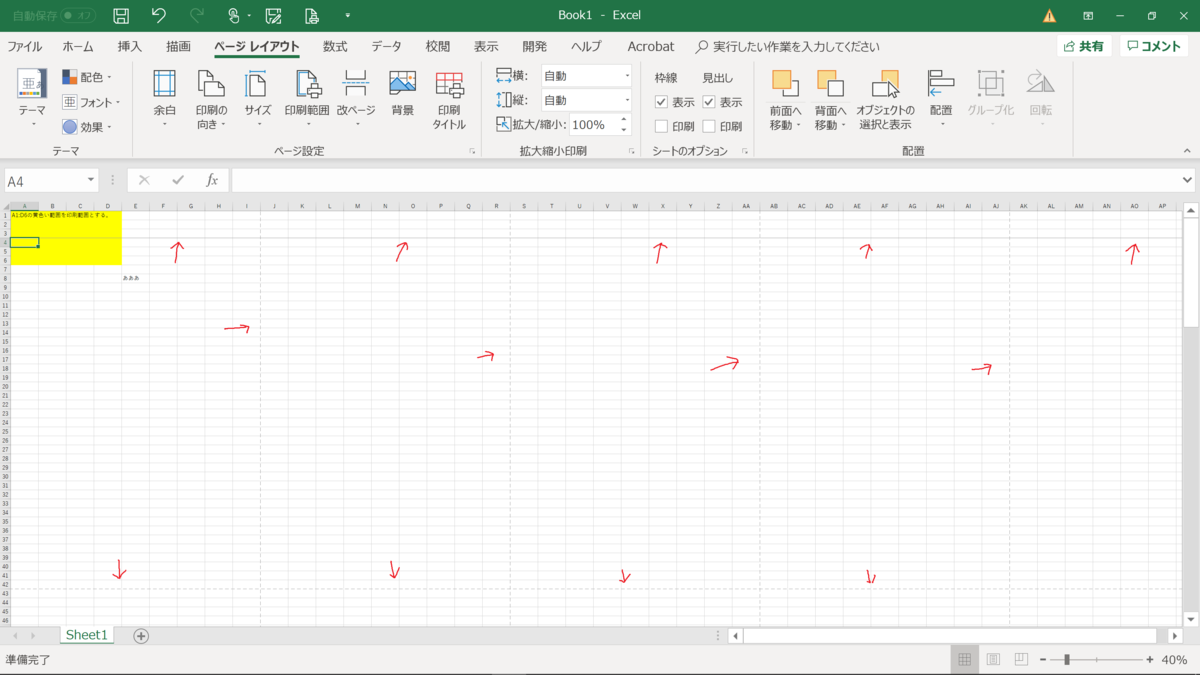Open theme Effects (効果) menu

(87, 127)
